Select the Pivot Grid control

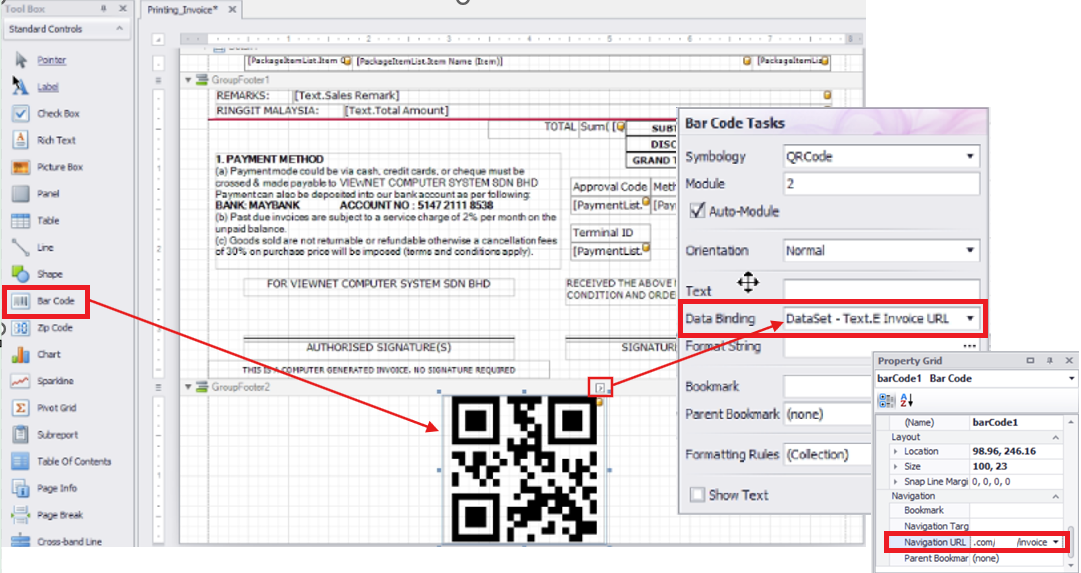[55, 408]
